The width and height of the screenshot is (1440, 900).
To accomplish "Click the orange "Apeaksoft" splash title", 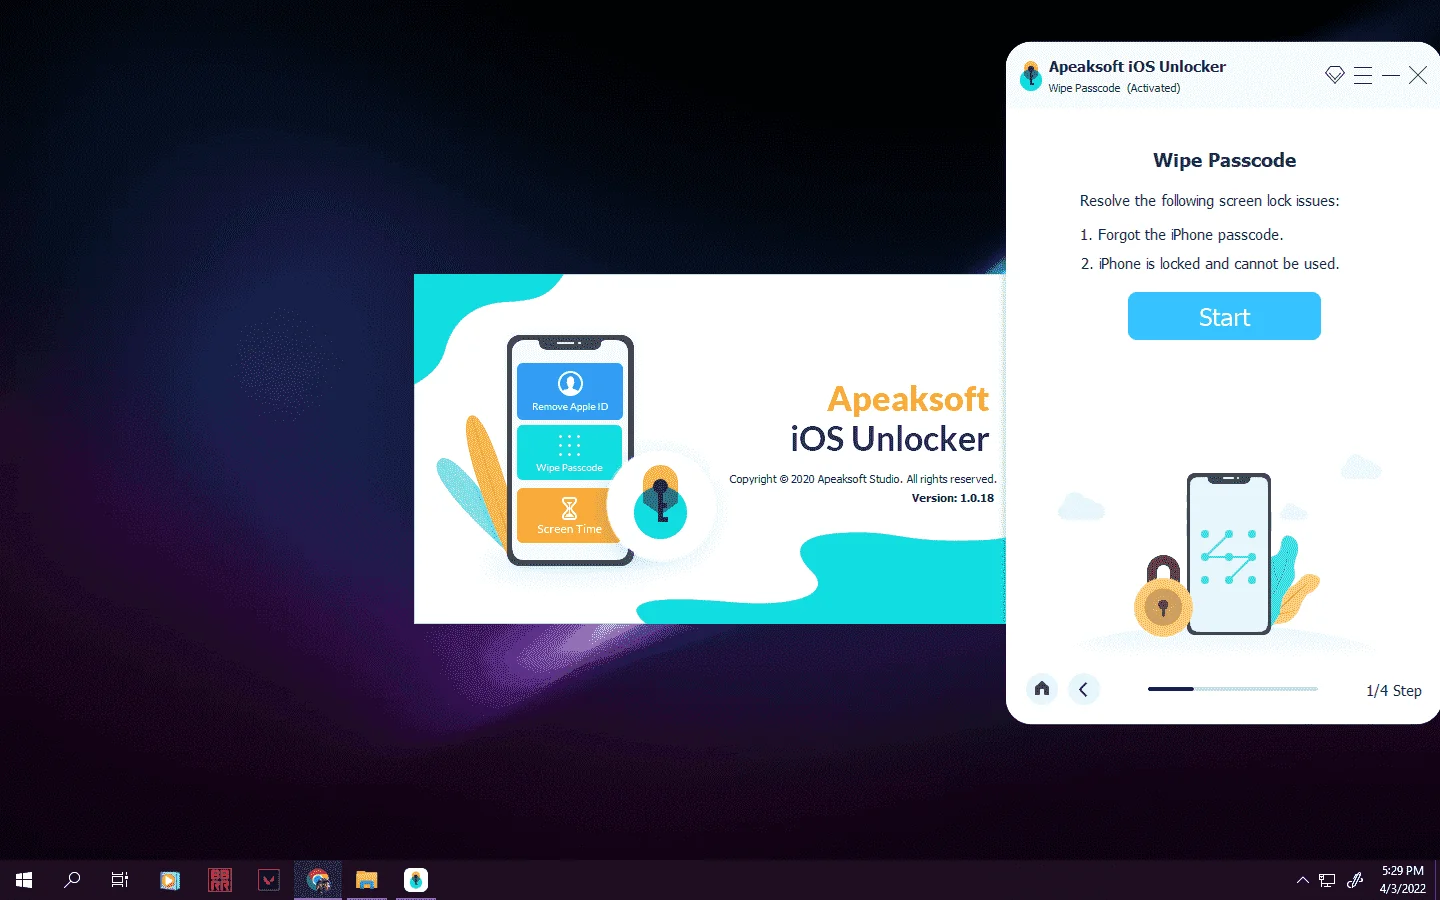I will pos(908,399).
